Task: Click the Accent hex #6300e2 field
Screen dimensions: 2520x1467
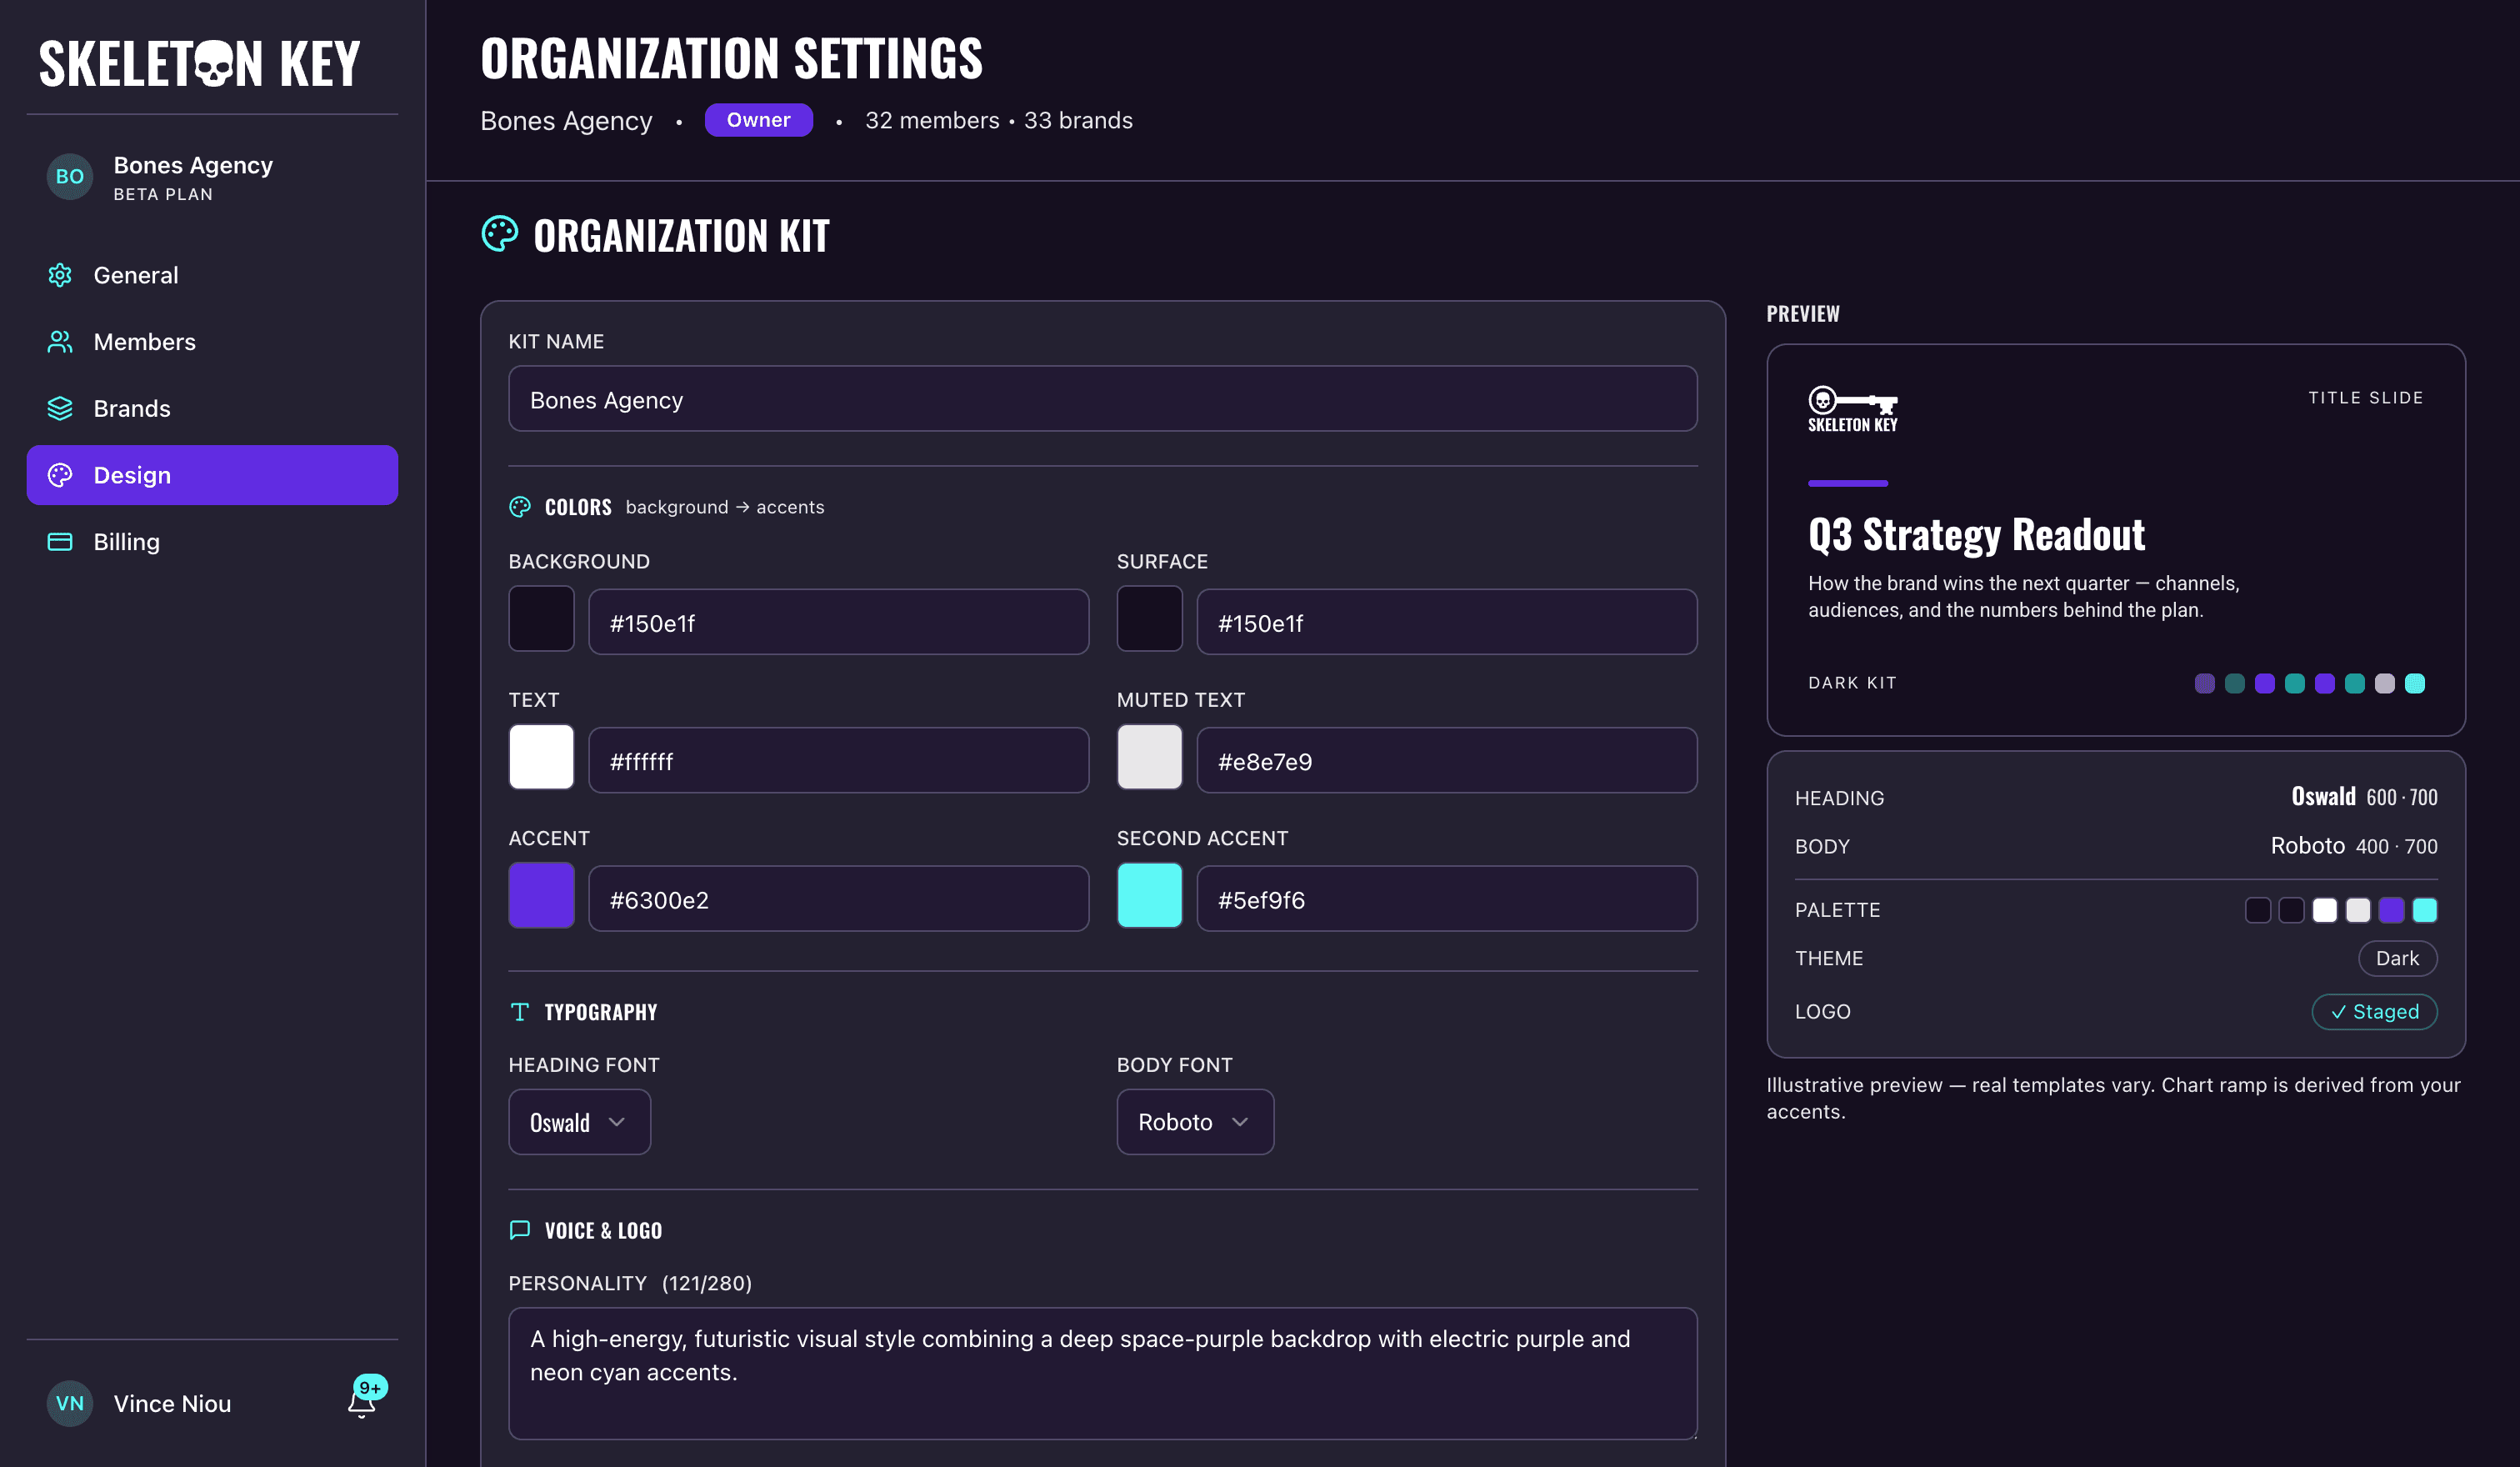Action: [x=838, y=899]
